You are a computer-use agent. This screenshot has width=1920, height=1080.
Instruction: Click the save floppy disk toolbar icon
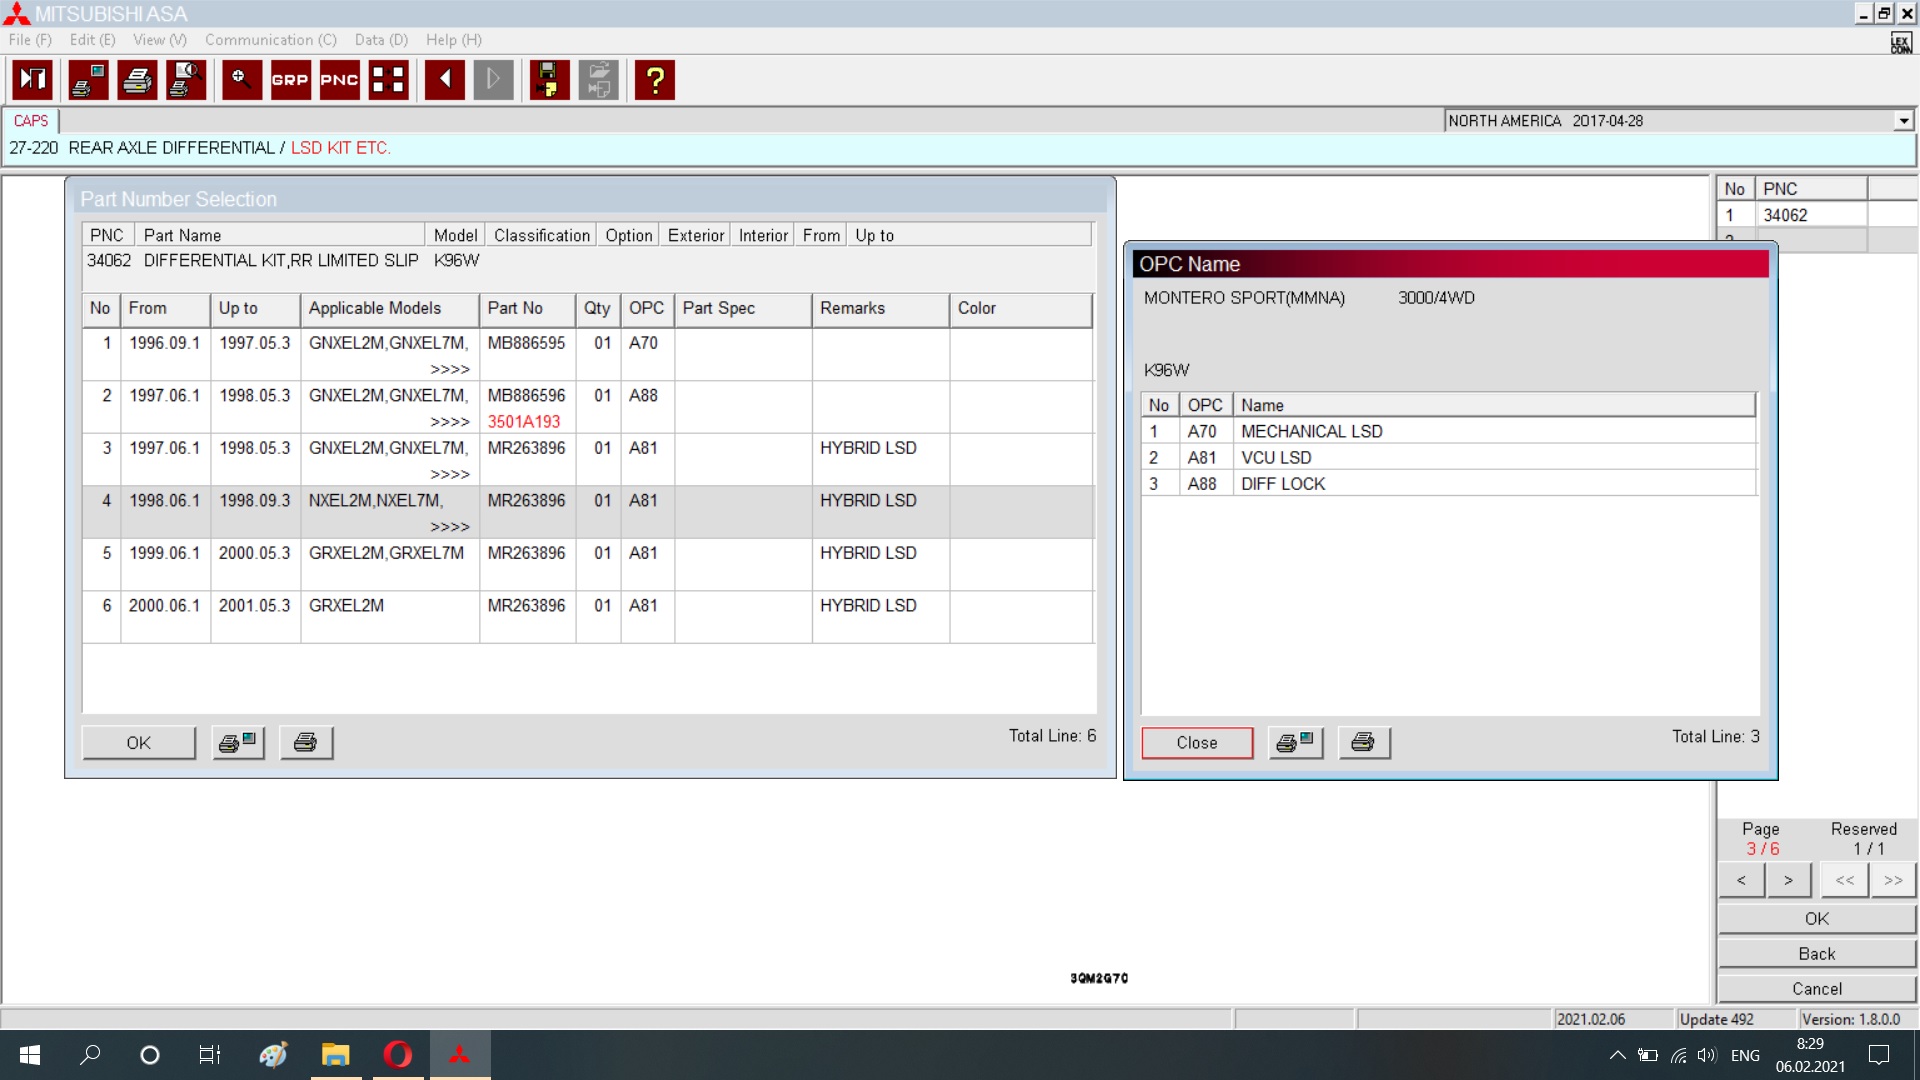[548, 80]
